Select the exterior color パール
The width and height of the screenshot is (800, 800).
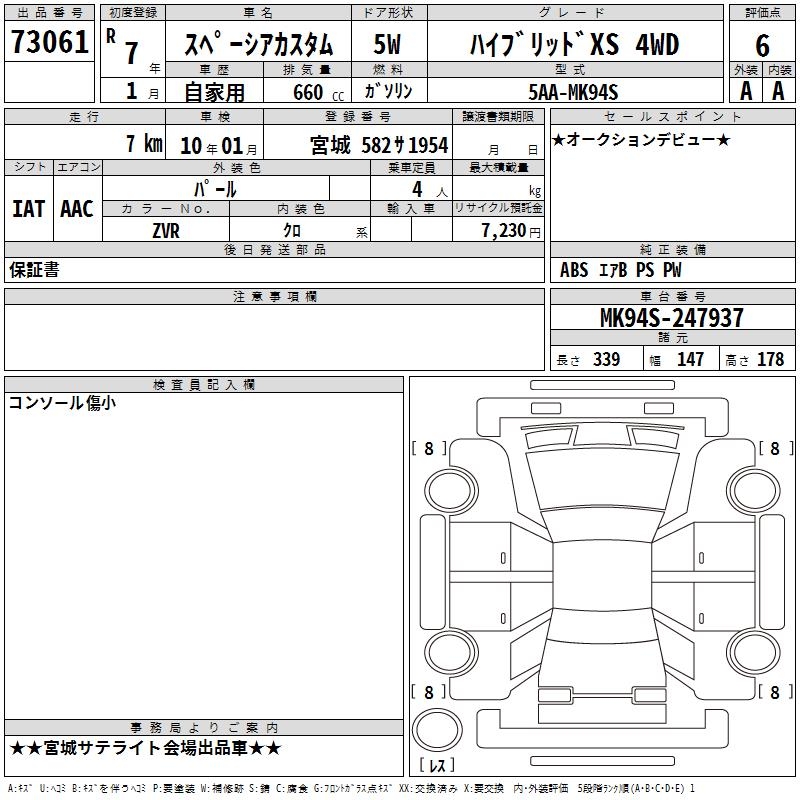(215, 189)
